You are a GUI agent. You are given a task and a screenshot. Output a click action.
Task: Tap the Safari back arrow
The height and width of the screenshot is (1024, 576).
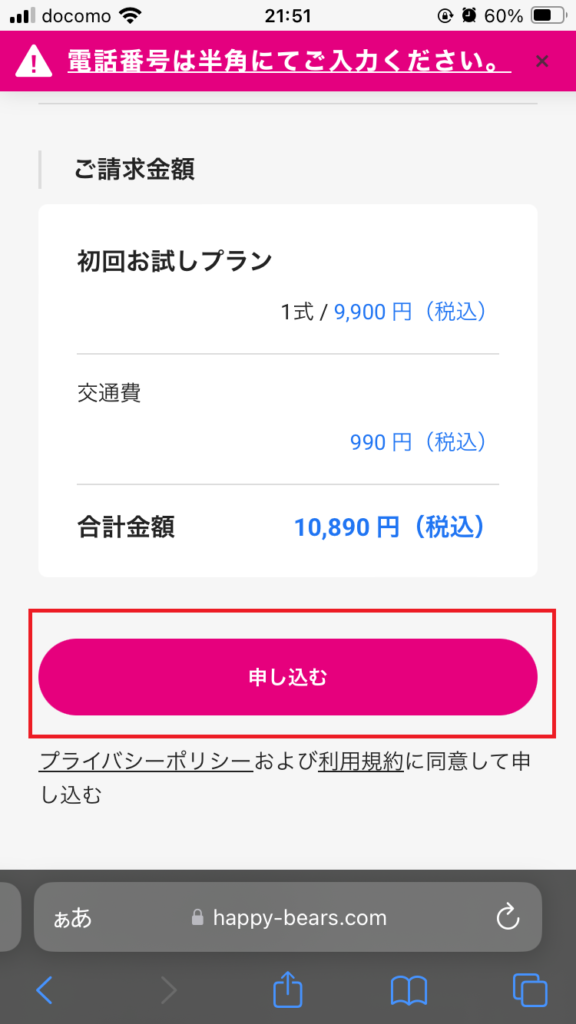coord(44,991)
